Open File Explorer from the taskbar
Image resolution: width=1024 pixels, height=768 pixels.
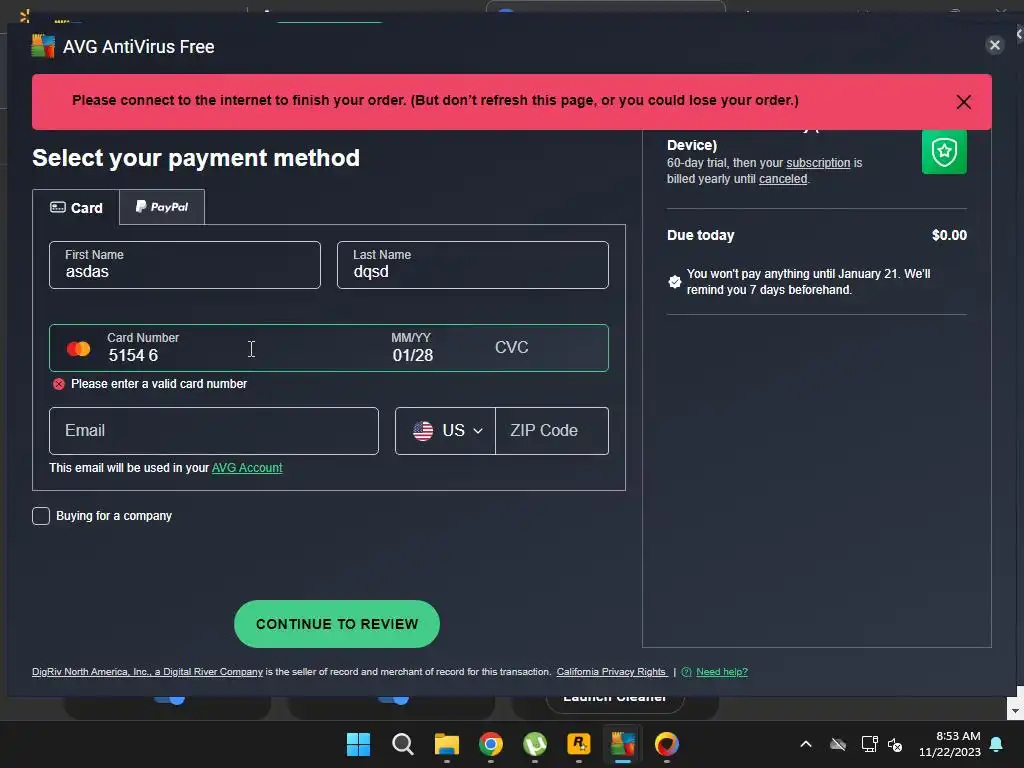447,744
